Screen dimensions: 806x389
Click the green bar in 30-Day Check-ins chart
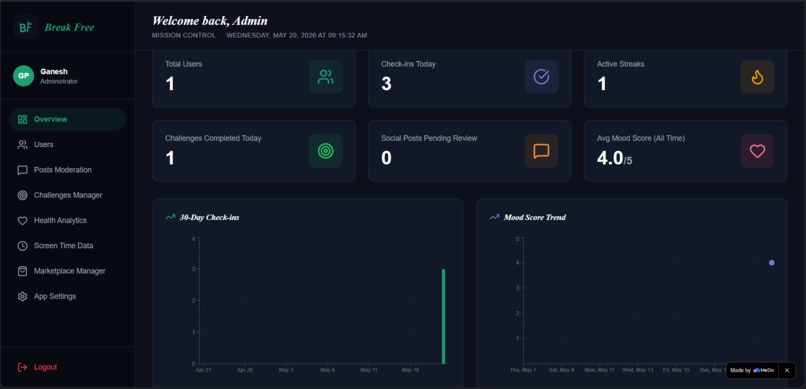444,316
